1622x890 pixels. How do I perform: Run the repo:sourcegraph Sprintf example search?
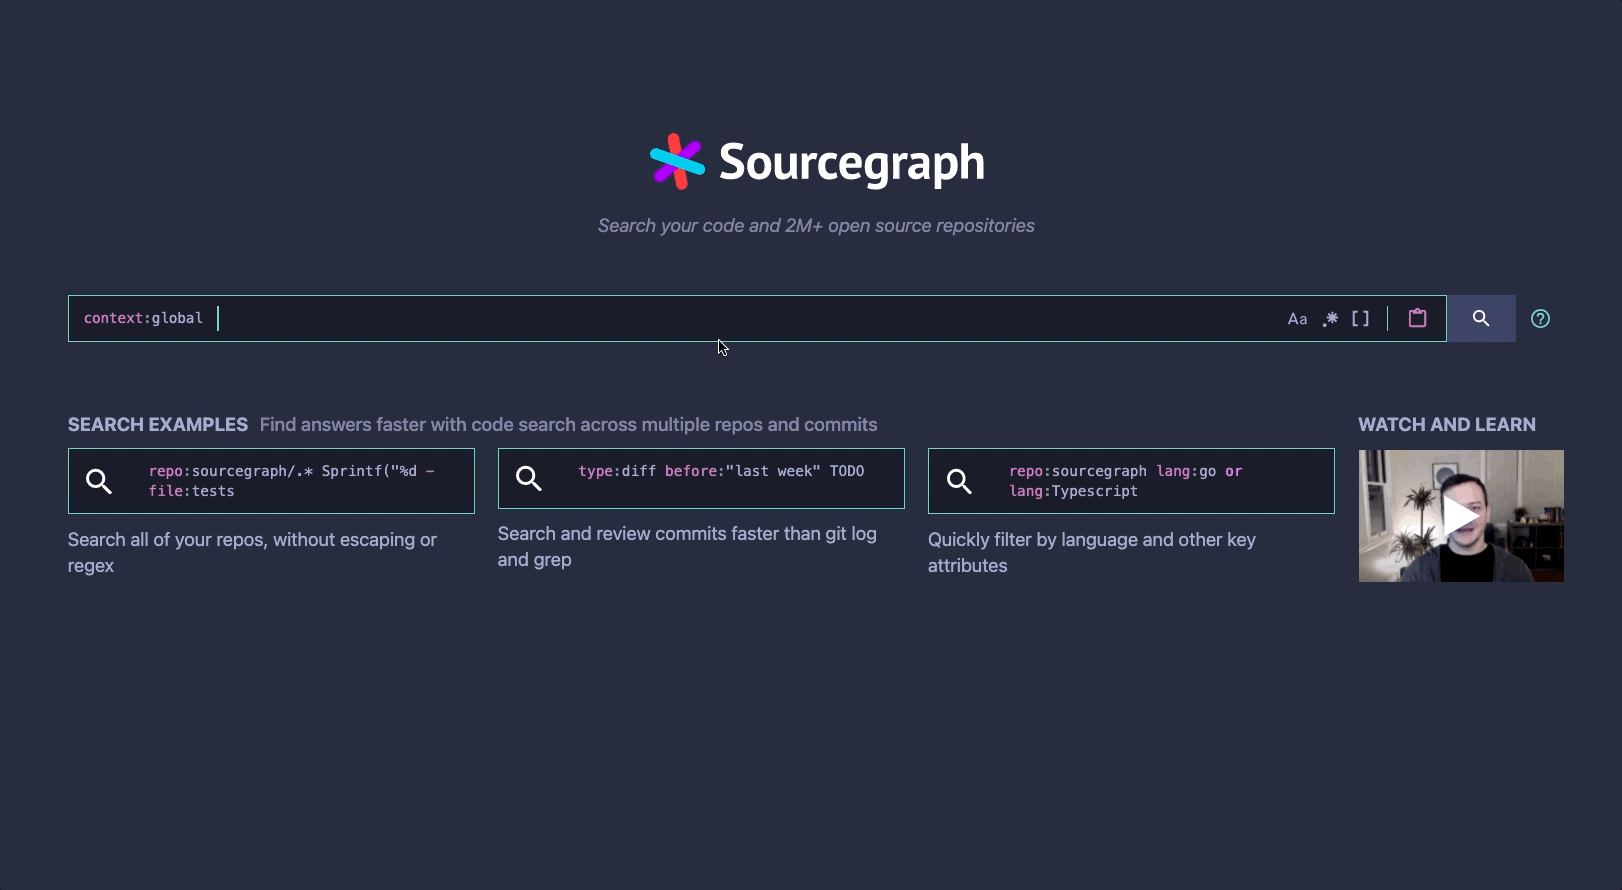click(x=271, y=481)
